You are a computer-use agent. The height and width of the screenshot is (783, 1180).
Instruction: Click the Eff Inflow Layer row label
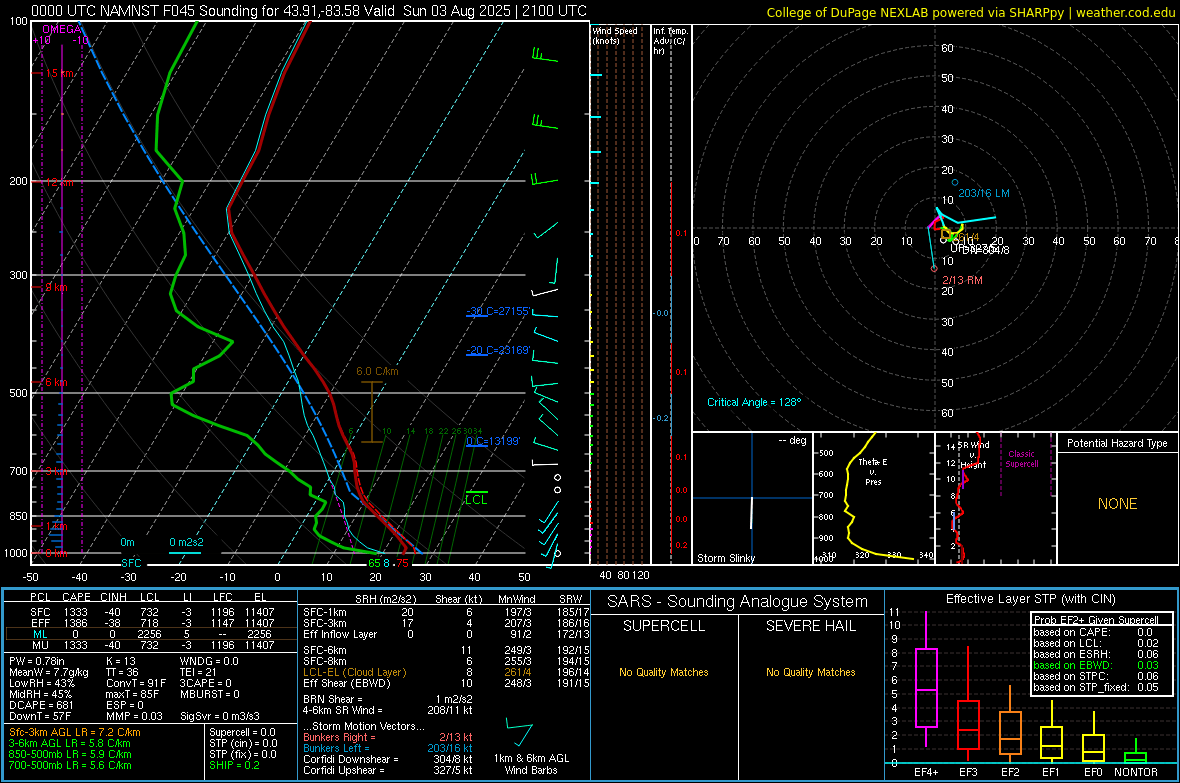tap(340, 634)
